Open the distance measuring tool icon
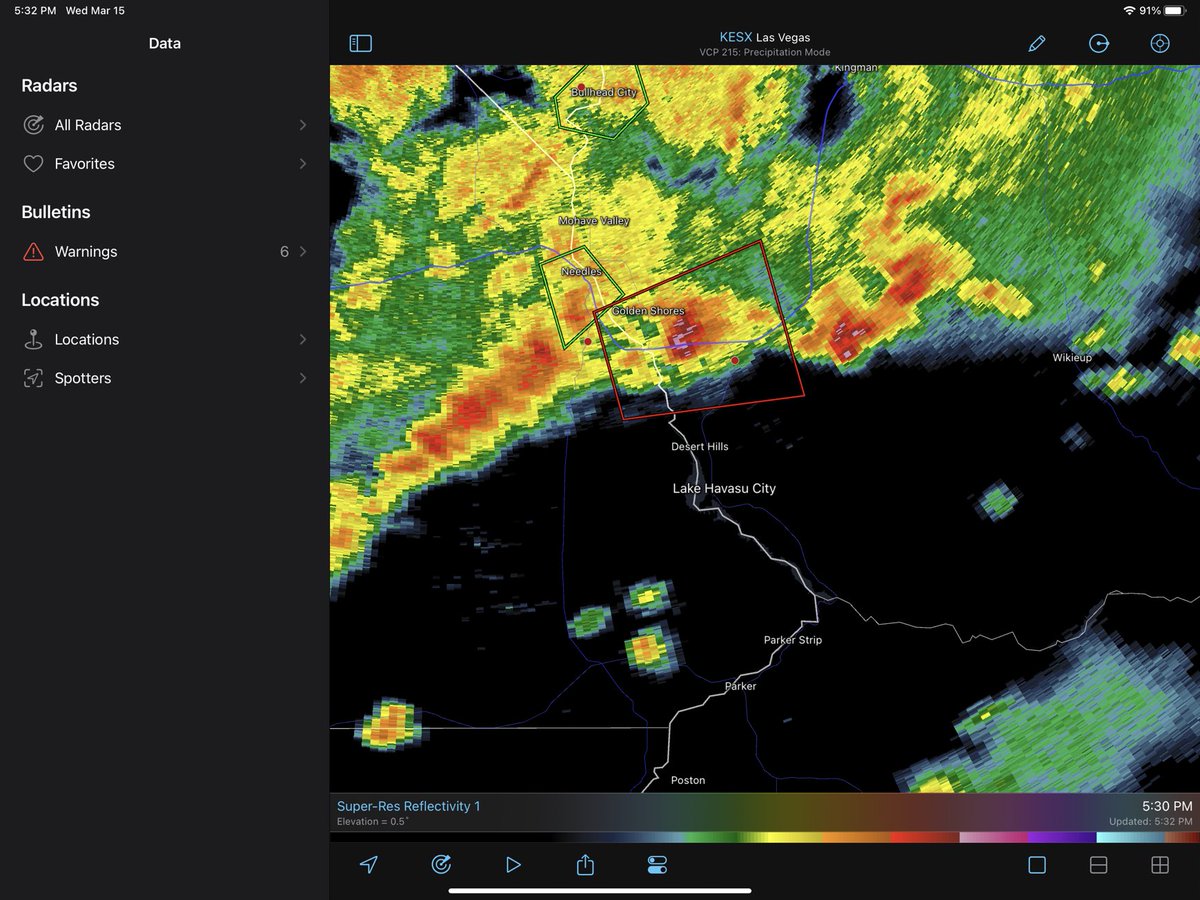Image resolution: width=1200 pixels, height=900 pixels. 1099,44
